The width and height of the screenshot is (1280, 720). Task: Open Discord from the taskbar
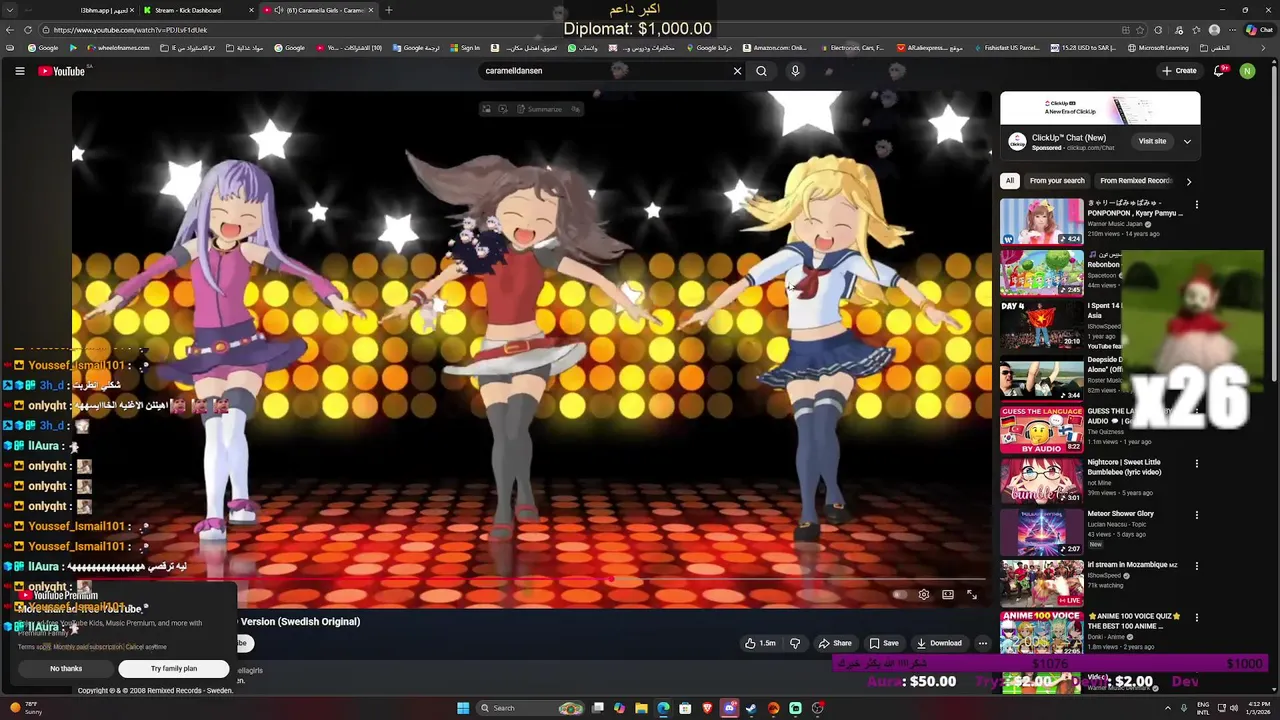coord(729,708)
